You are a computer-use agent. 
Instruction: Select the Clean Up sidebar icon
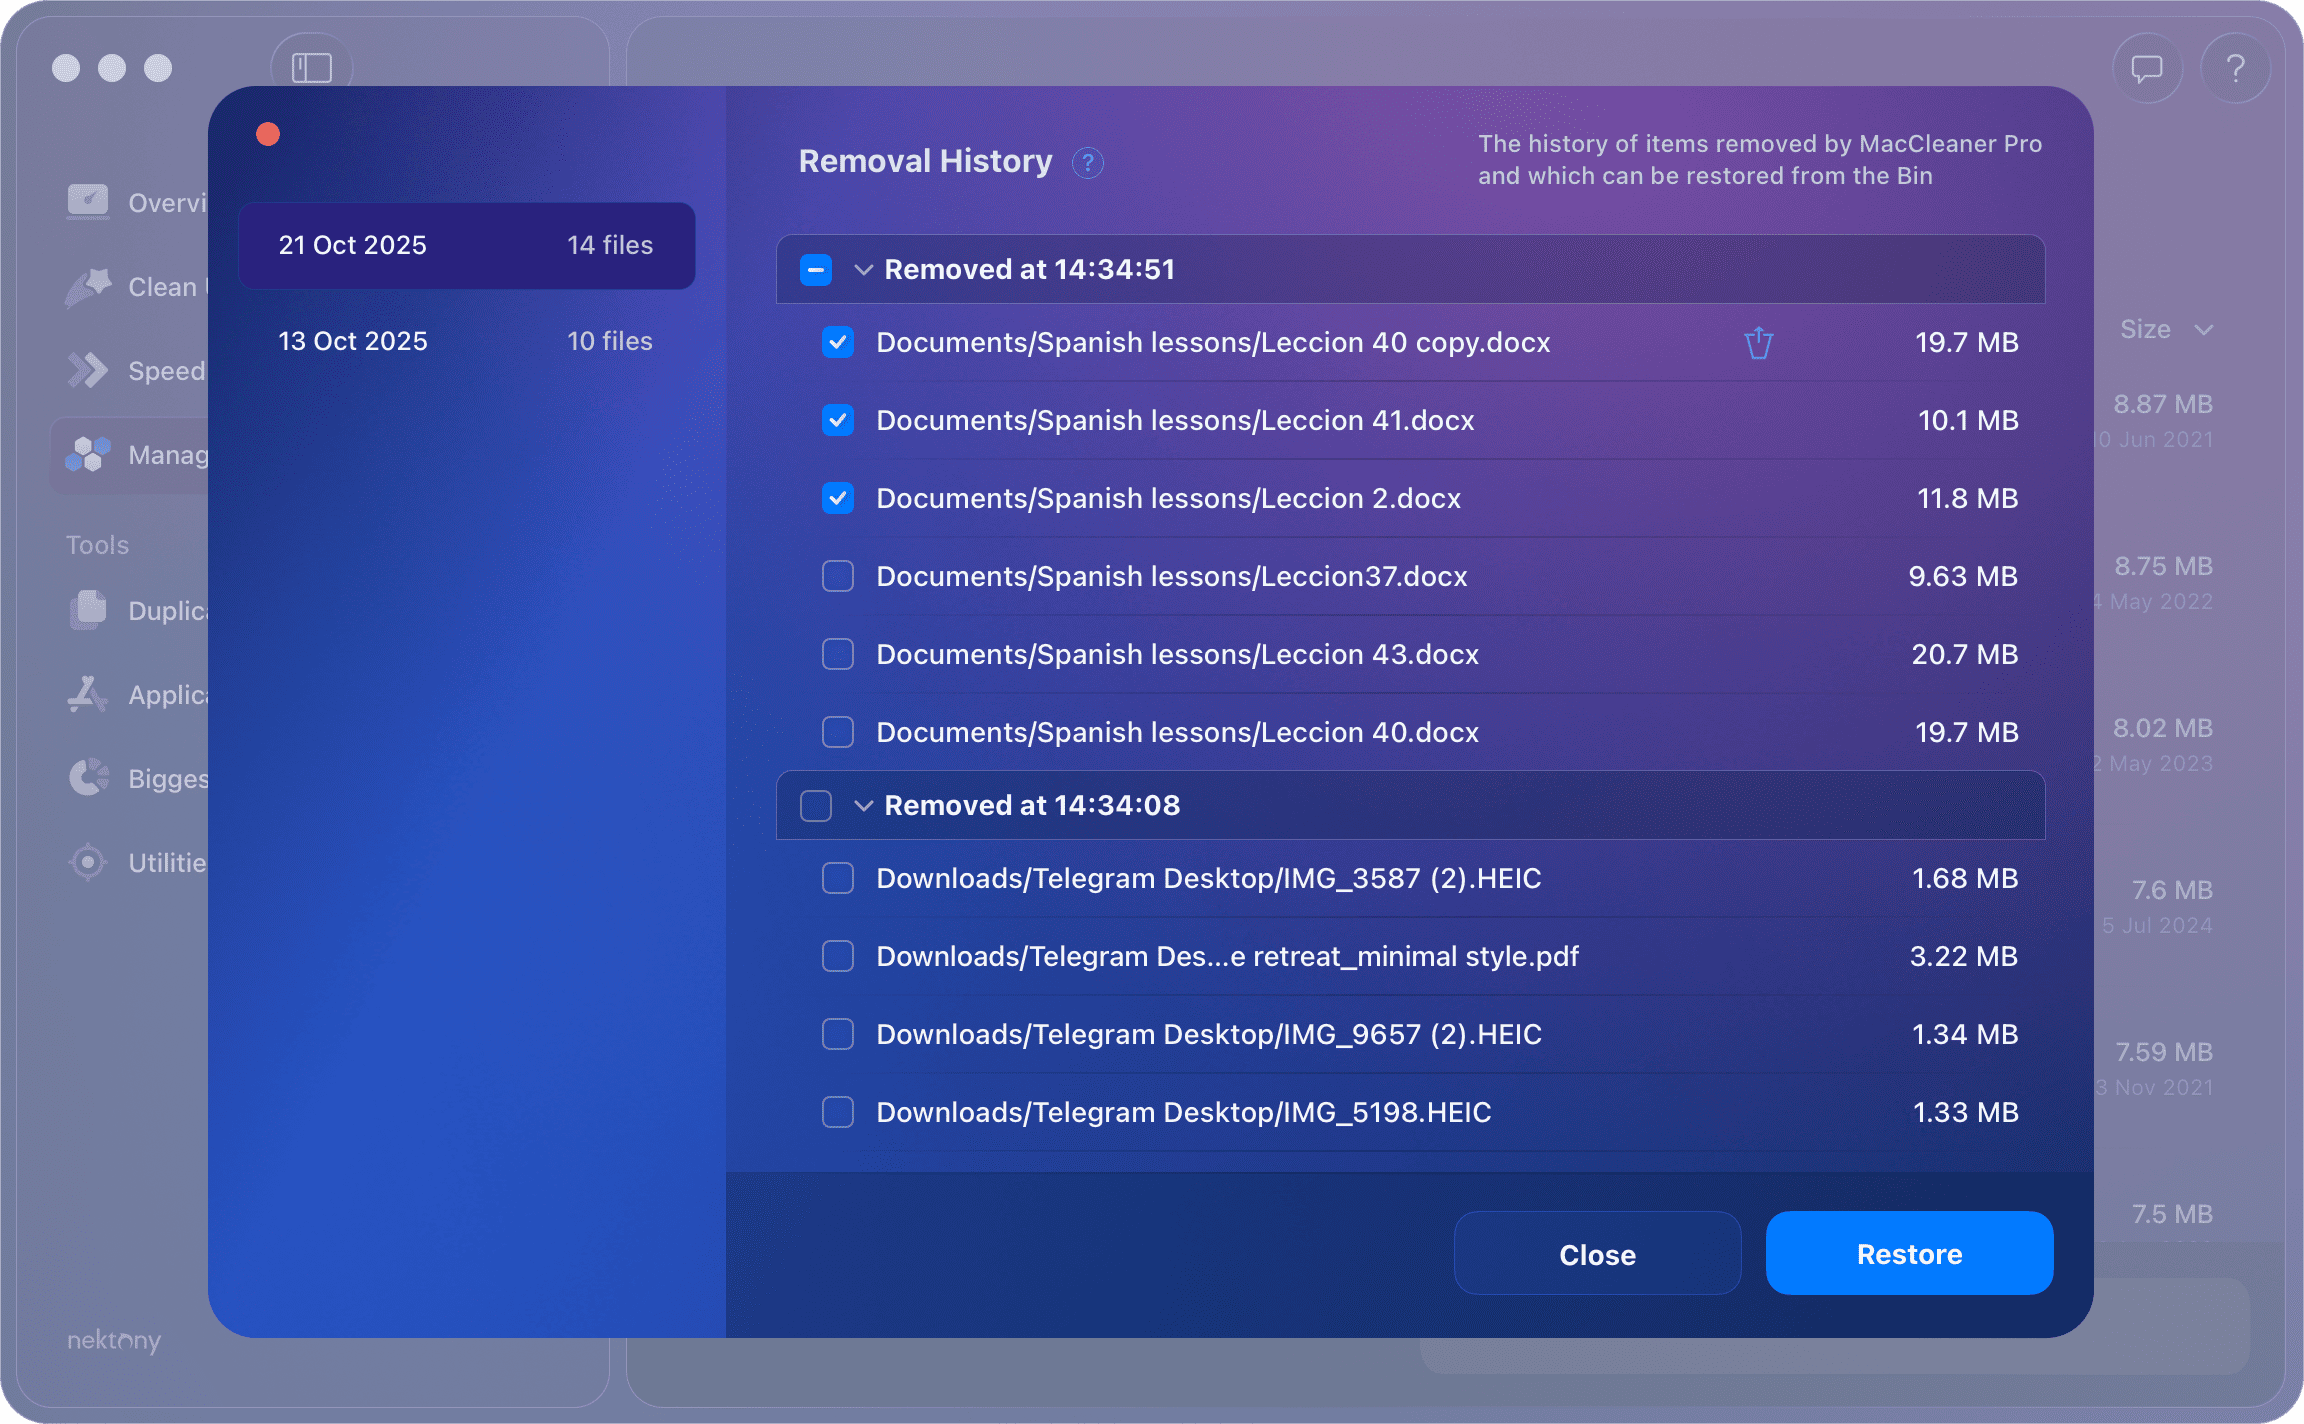[89, 287]
